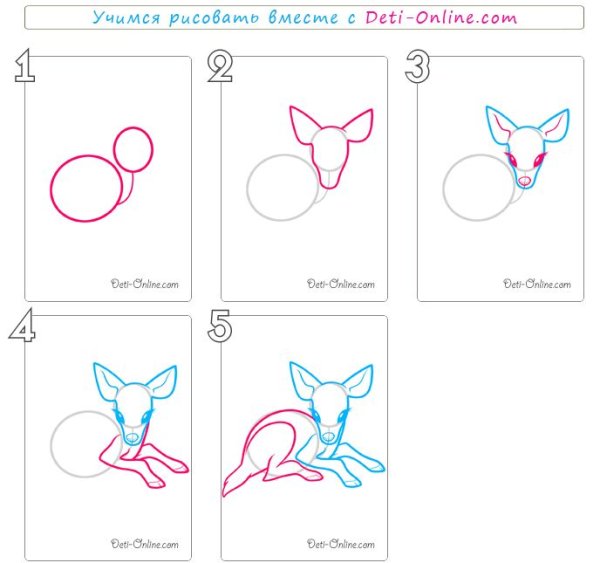Image resolution: width=600 pixels, height=563 pixels.
Task: Click the pink nose in step 3
Action: click(x=524, y=180)
